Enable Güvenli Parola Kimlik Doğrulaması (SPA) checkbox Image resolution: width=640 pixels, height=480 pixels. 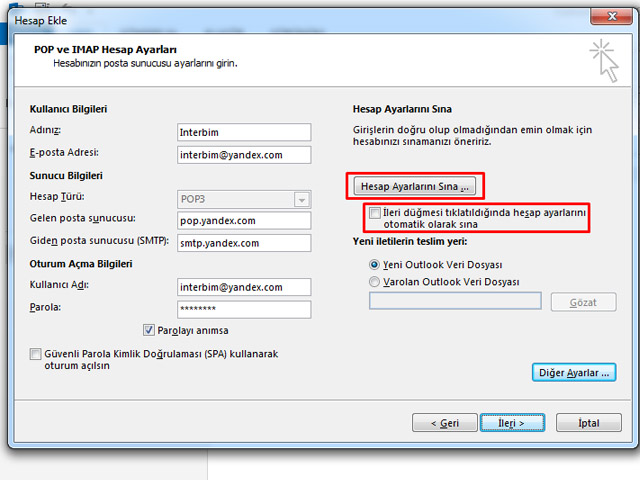click(x=37, y=354)
